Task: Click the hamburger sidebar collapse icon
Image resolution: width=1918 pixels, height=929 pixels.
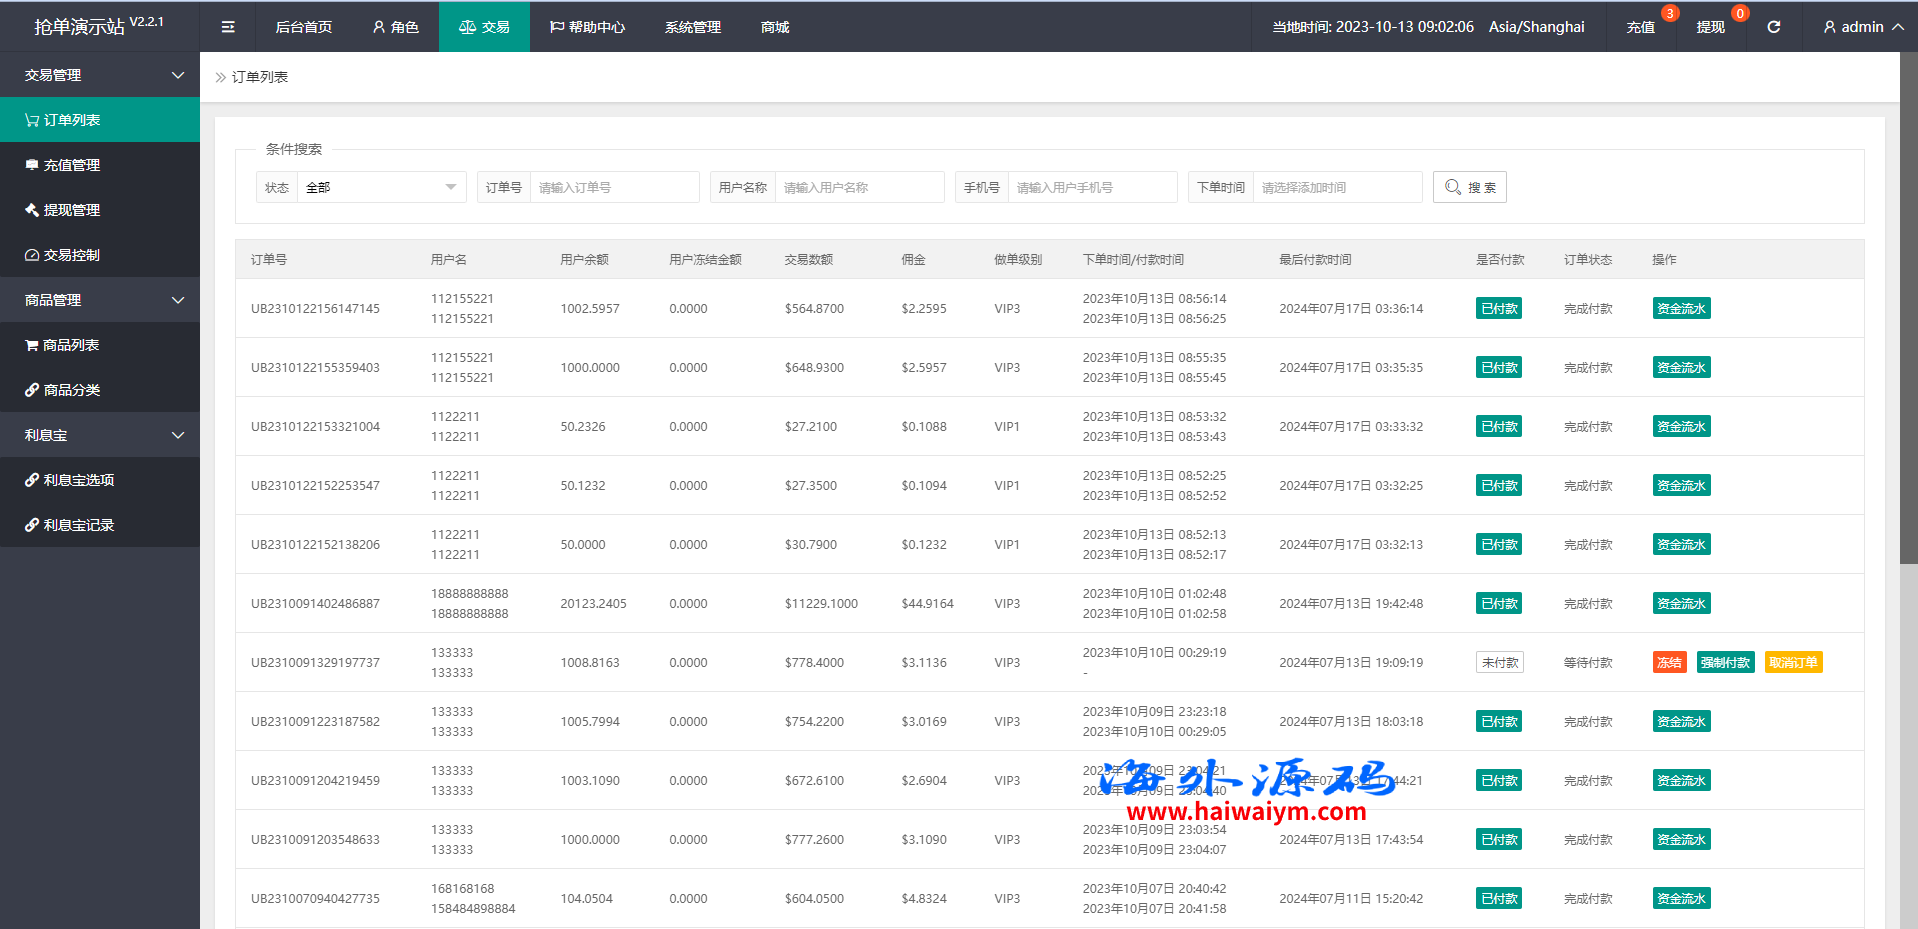Action: tap(228, 27)
